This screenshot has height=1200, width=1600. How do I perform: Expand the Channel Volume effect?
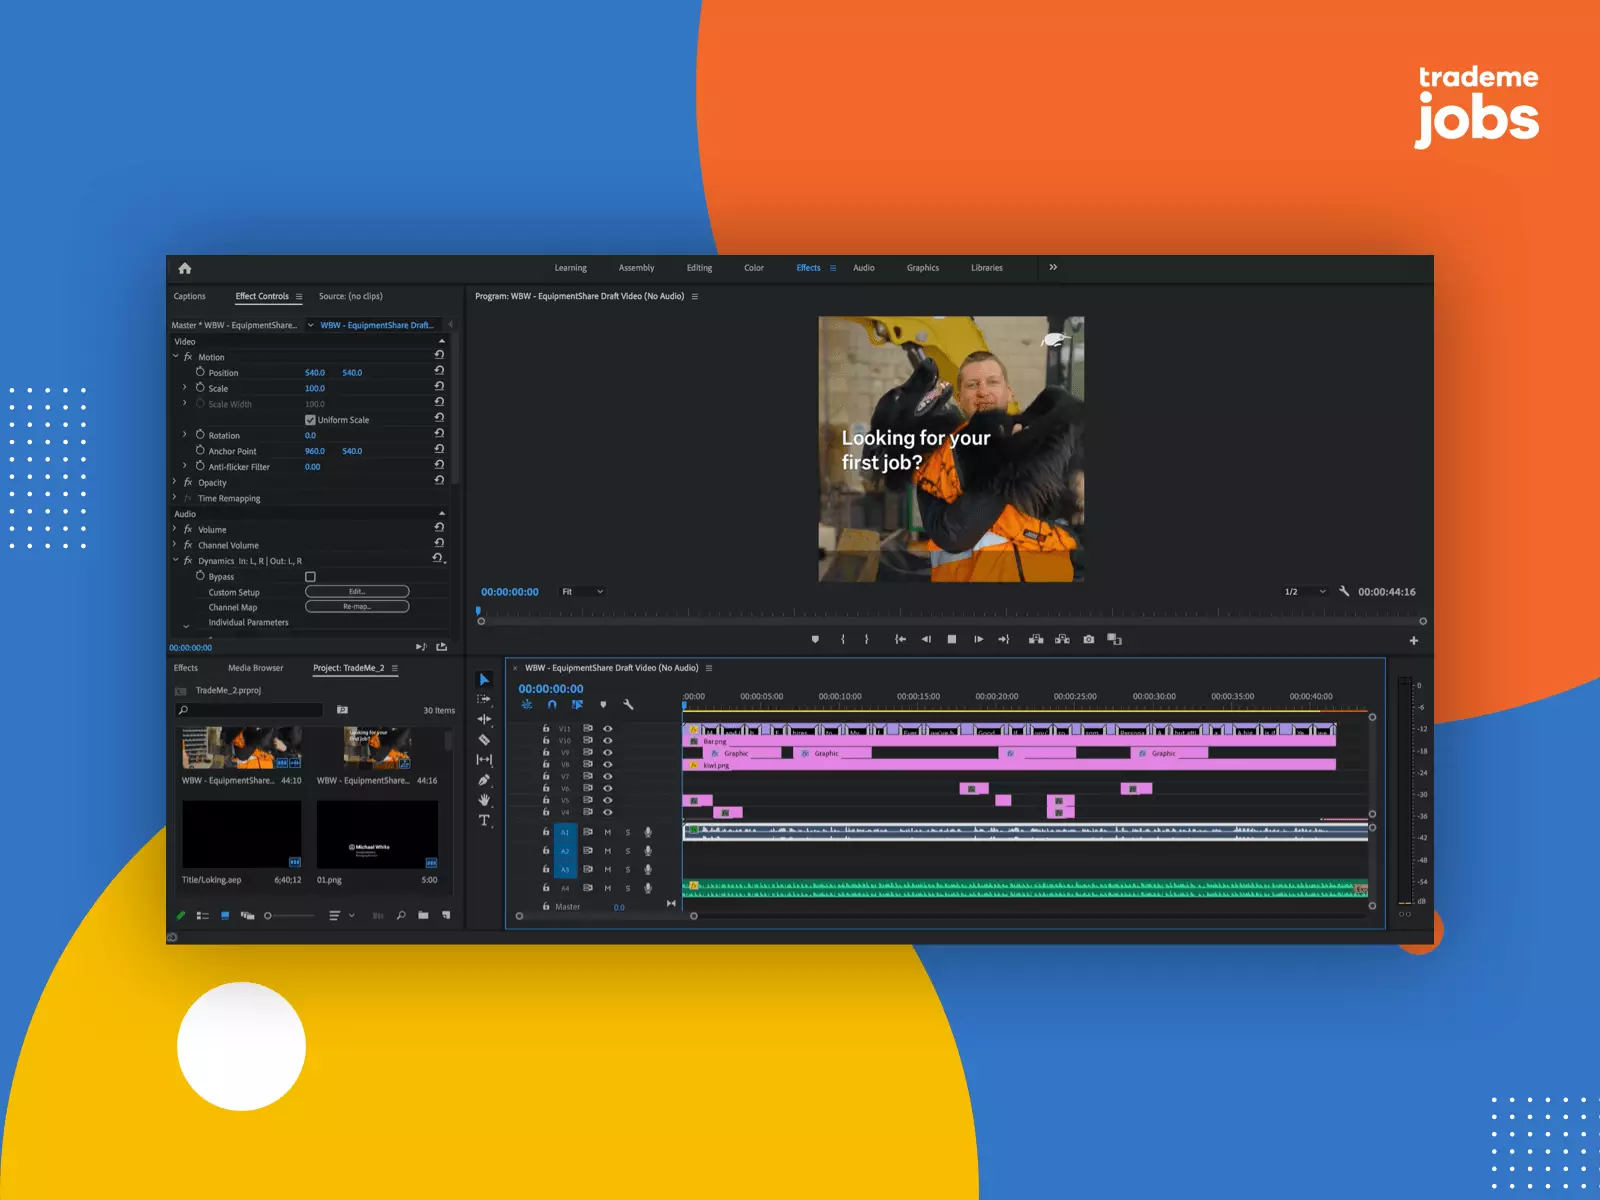pos(175,544)
